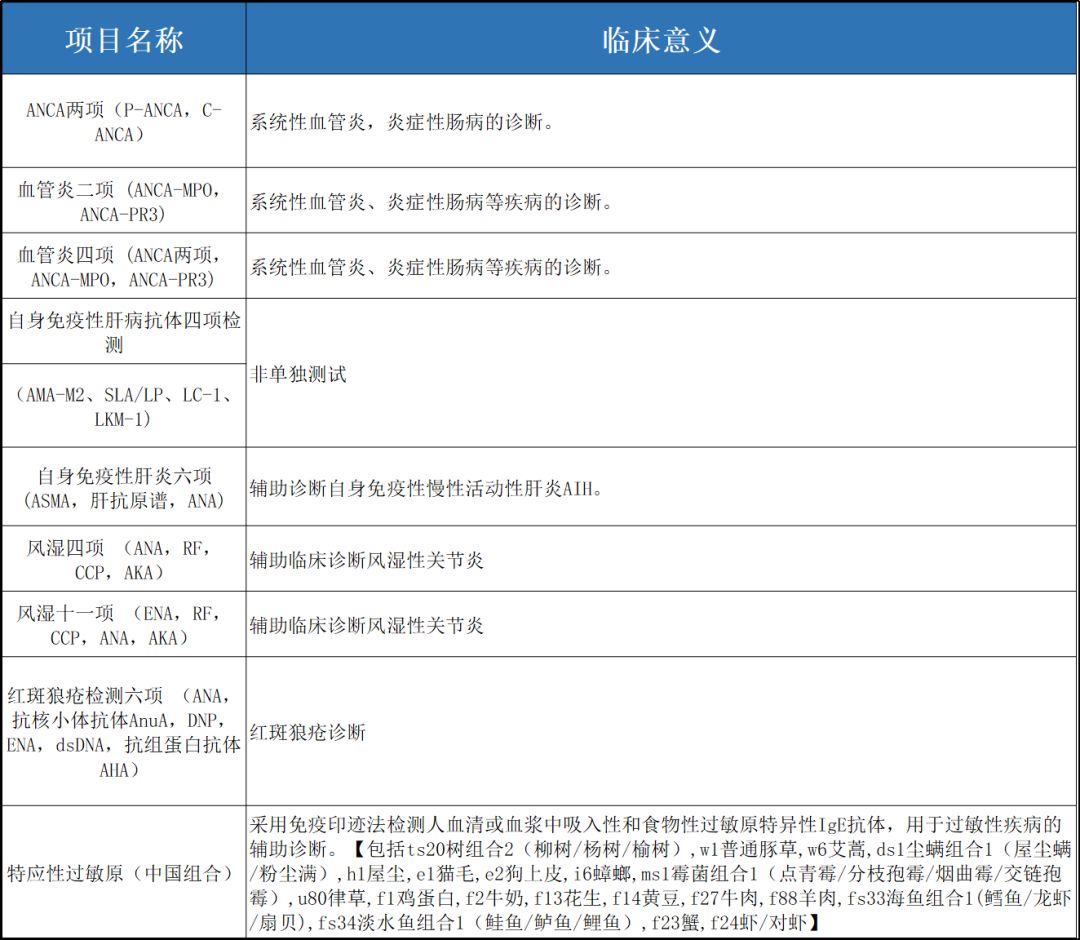Select the 血管炎四项 item name cell
Image resolution: width=1080 pixels, height=940 pixels.
pos(124,267)
